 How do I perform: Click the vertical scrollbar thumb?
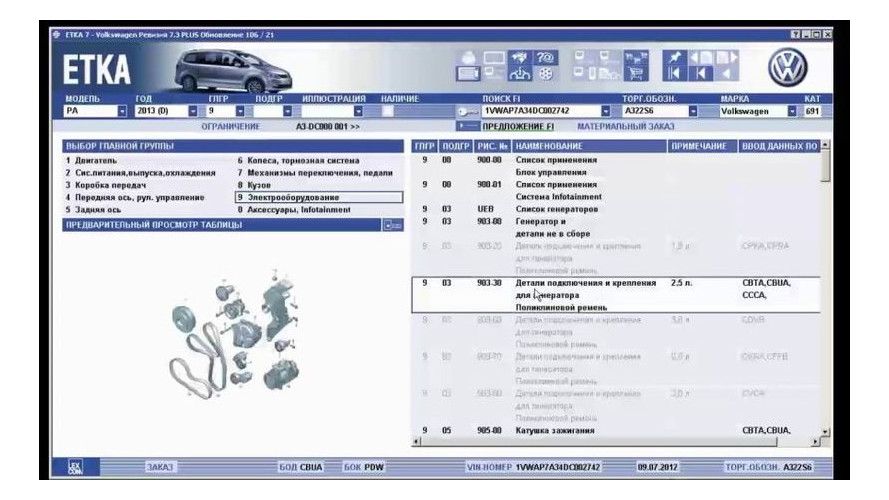point(826,166)
